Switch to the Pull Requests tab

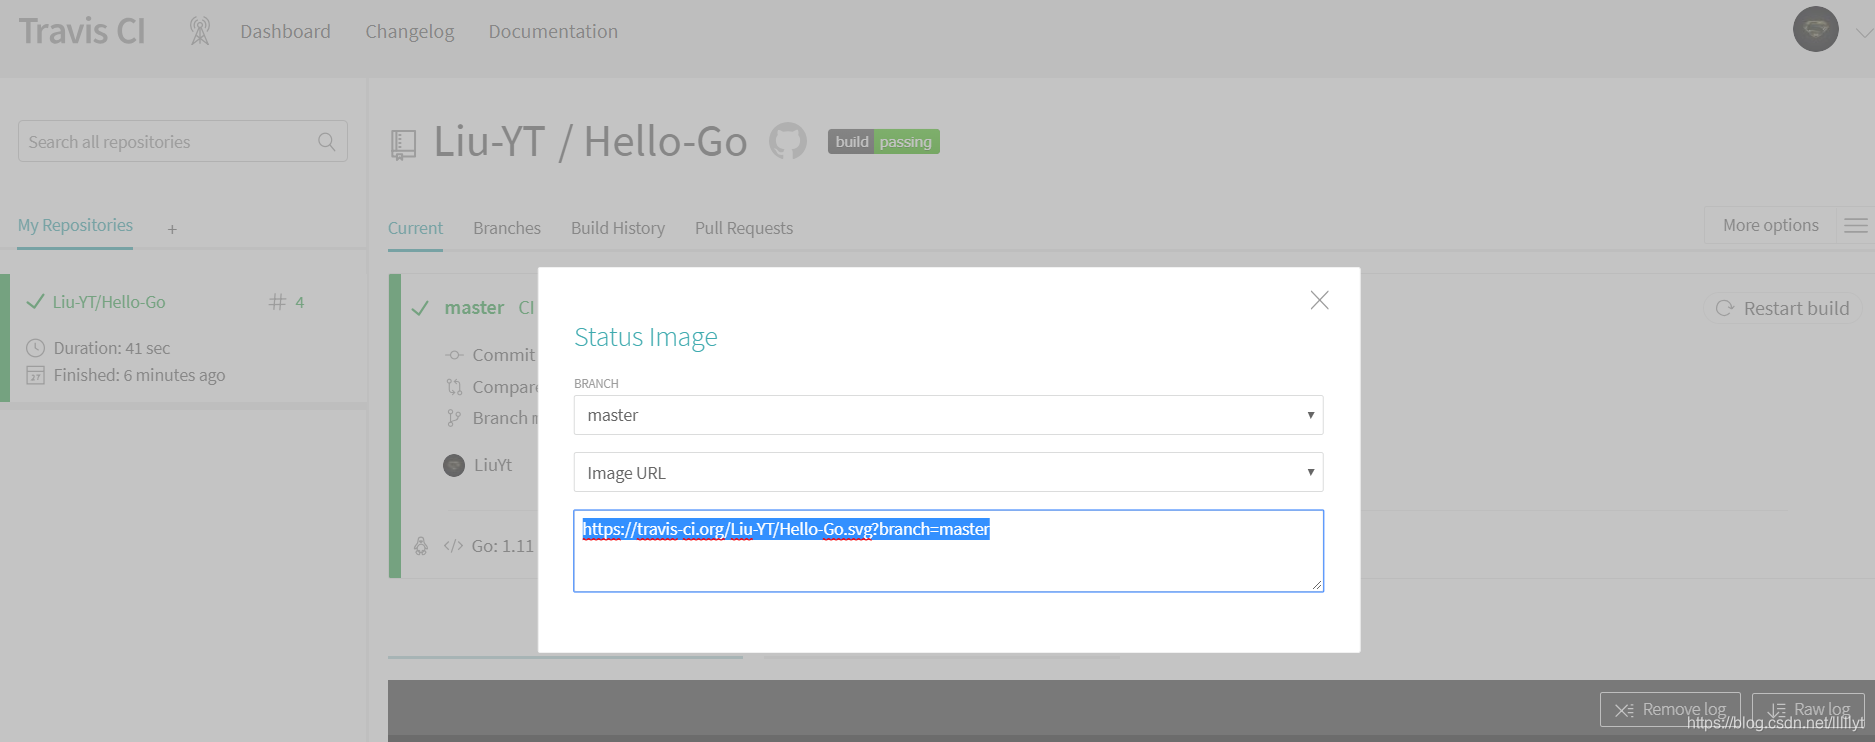pyautogui.click(x=744, y=228)
